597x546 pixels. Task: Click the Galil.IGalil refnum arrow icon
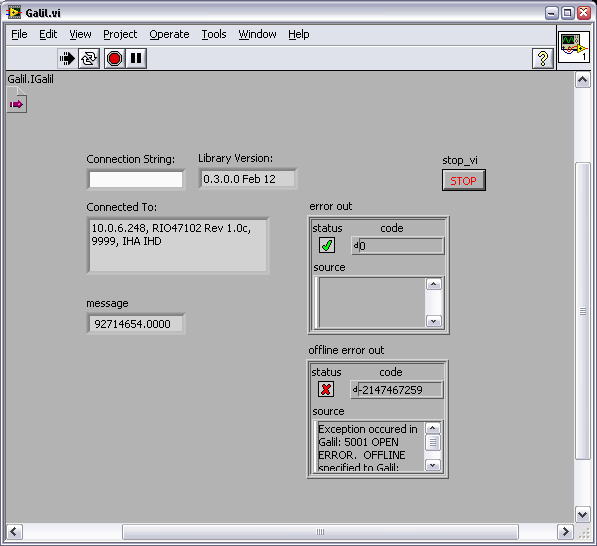17,100
